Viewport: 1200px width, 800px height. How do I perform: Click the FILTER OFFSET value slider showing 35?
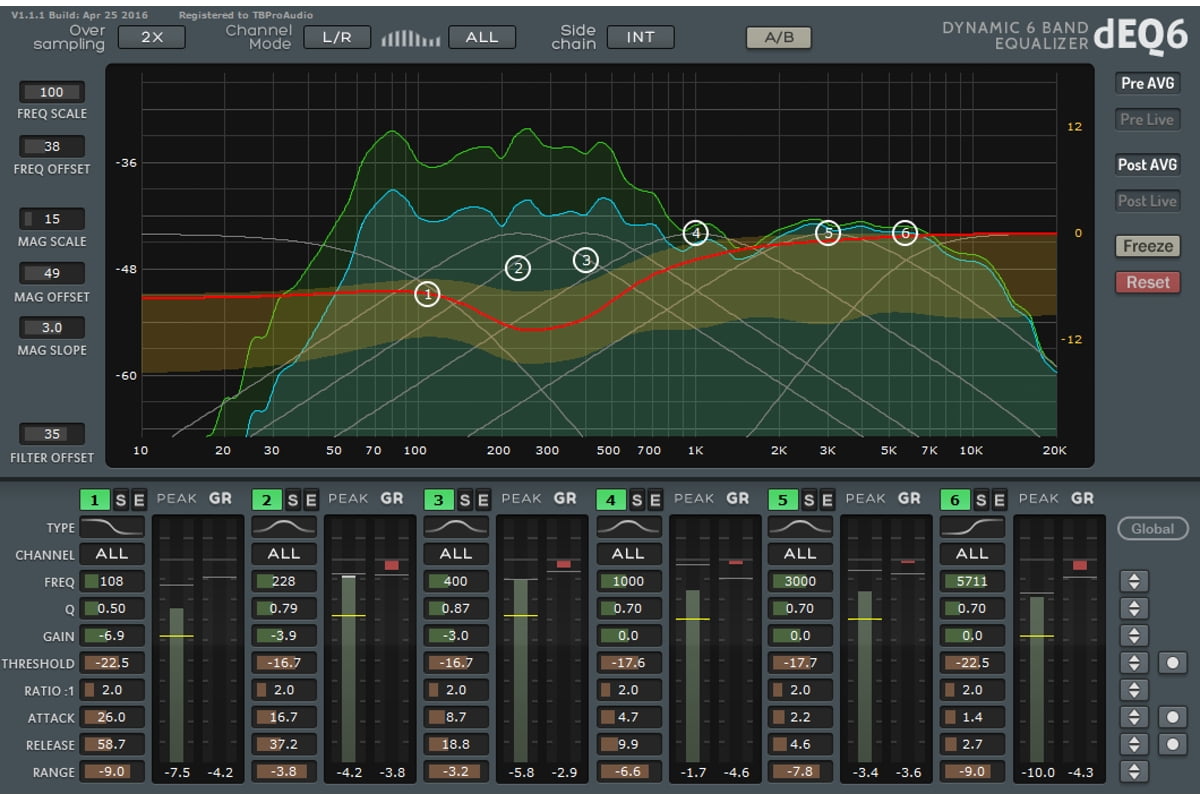[52, 434]
